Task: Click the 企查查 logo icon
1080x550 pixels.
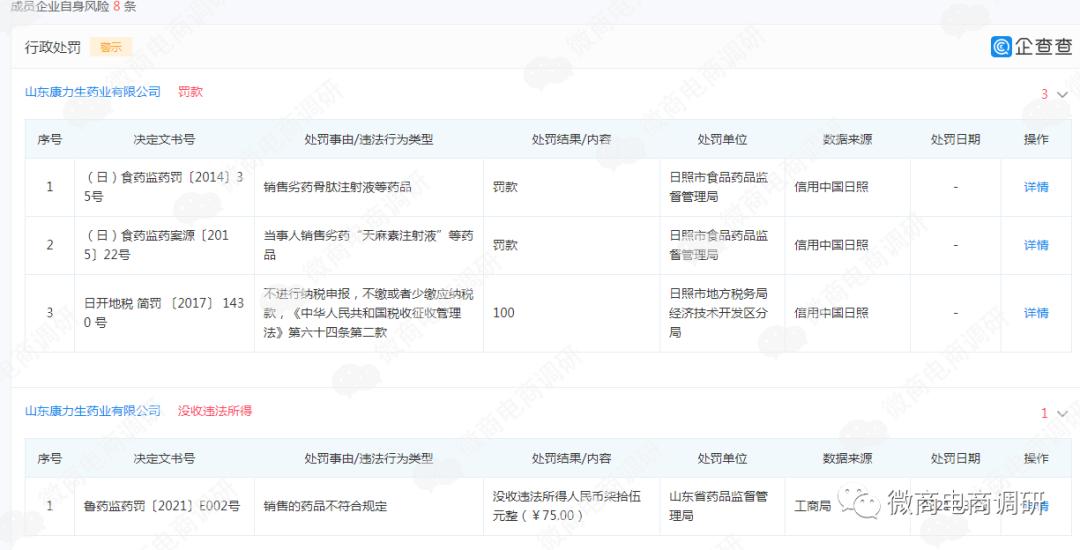Action: (1001, 47)
